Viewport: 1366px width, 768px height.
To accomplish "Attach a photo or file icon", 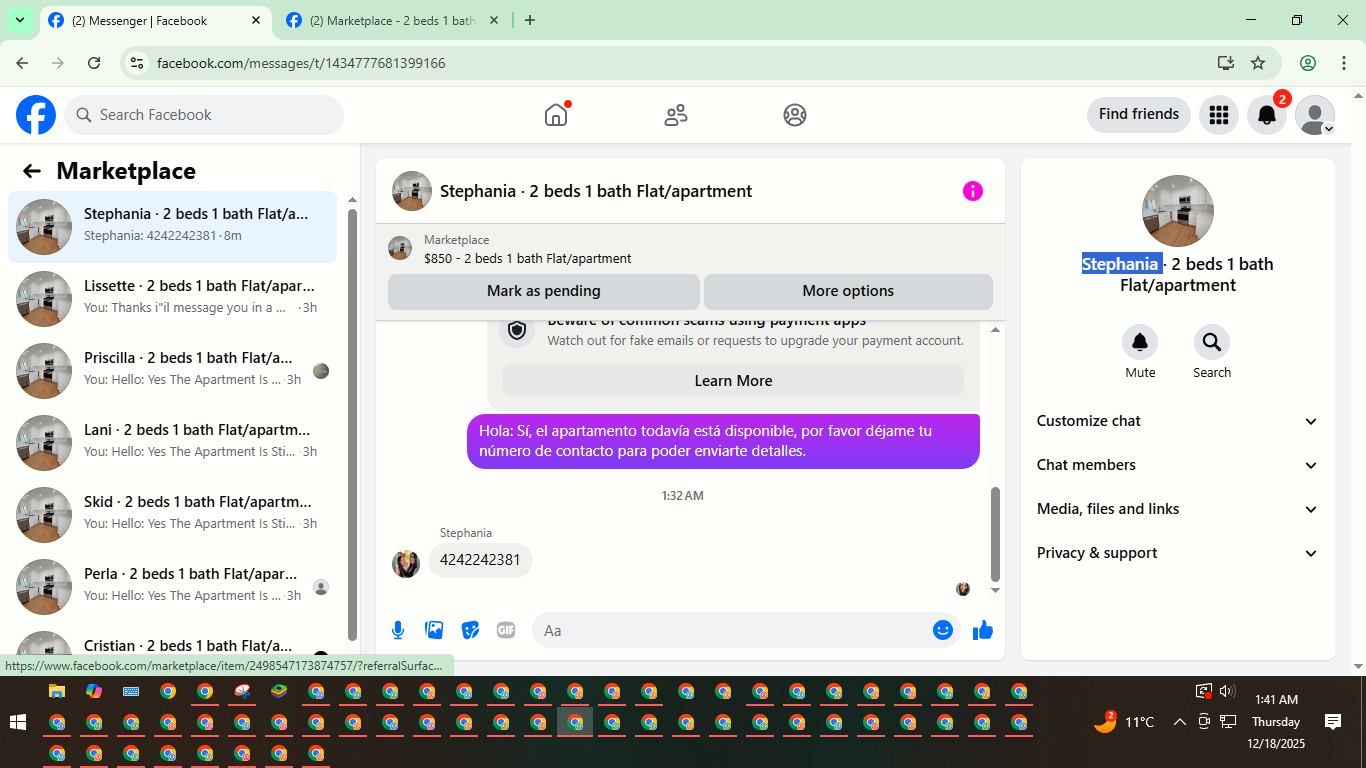I will point(434,630).
